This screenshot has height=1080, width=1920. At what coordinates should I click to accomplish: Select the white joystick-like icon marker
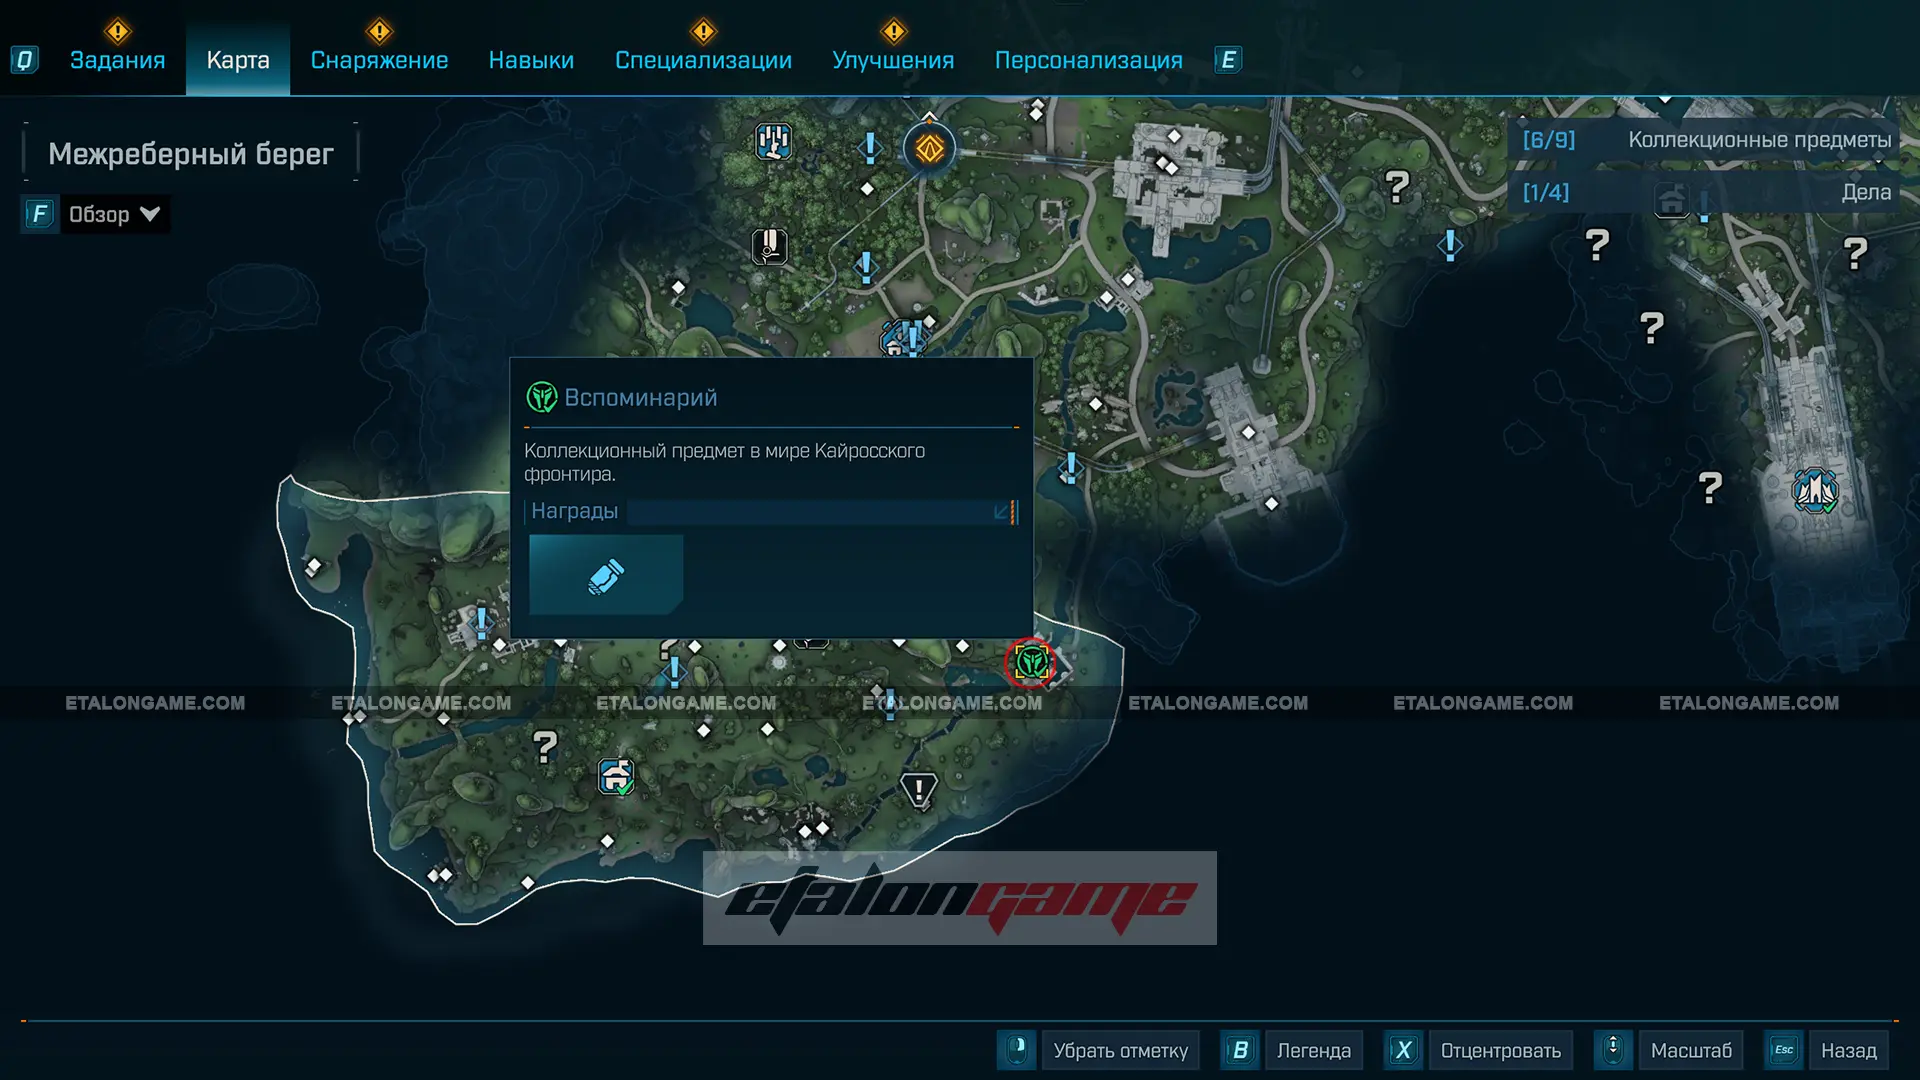(x=769, y=246)
